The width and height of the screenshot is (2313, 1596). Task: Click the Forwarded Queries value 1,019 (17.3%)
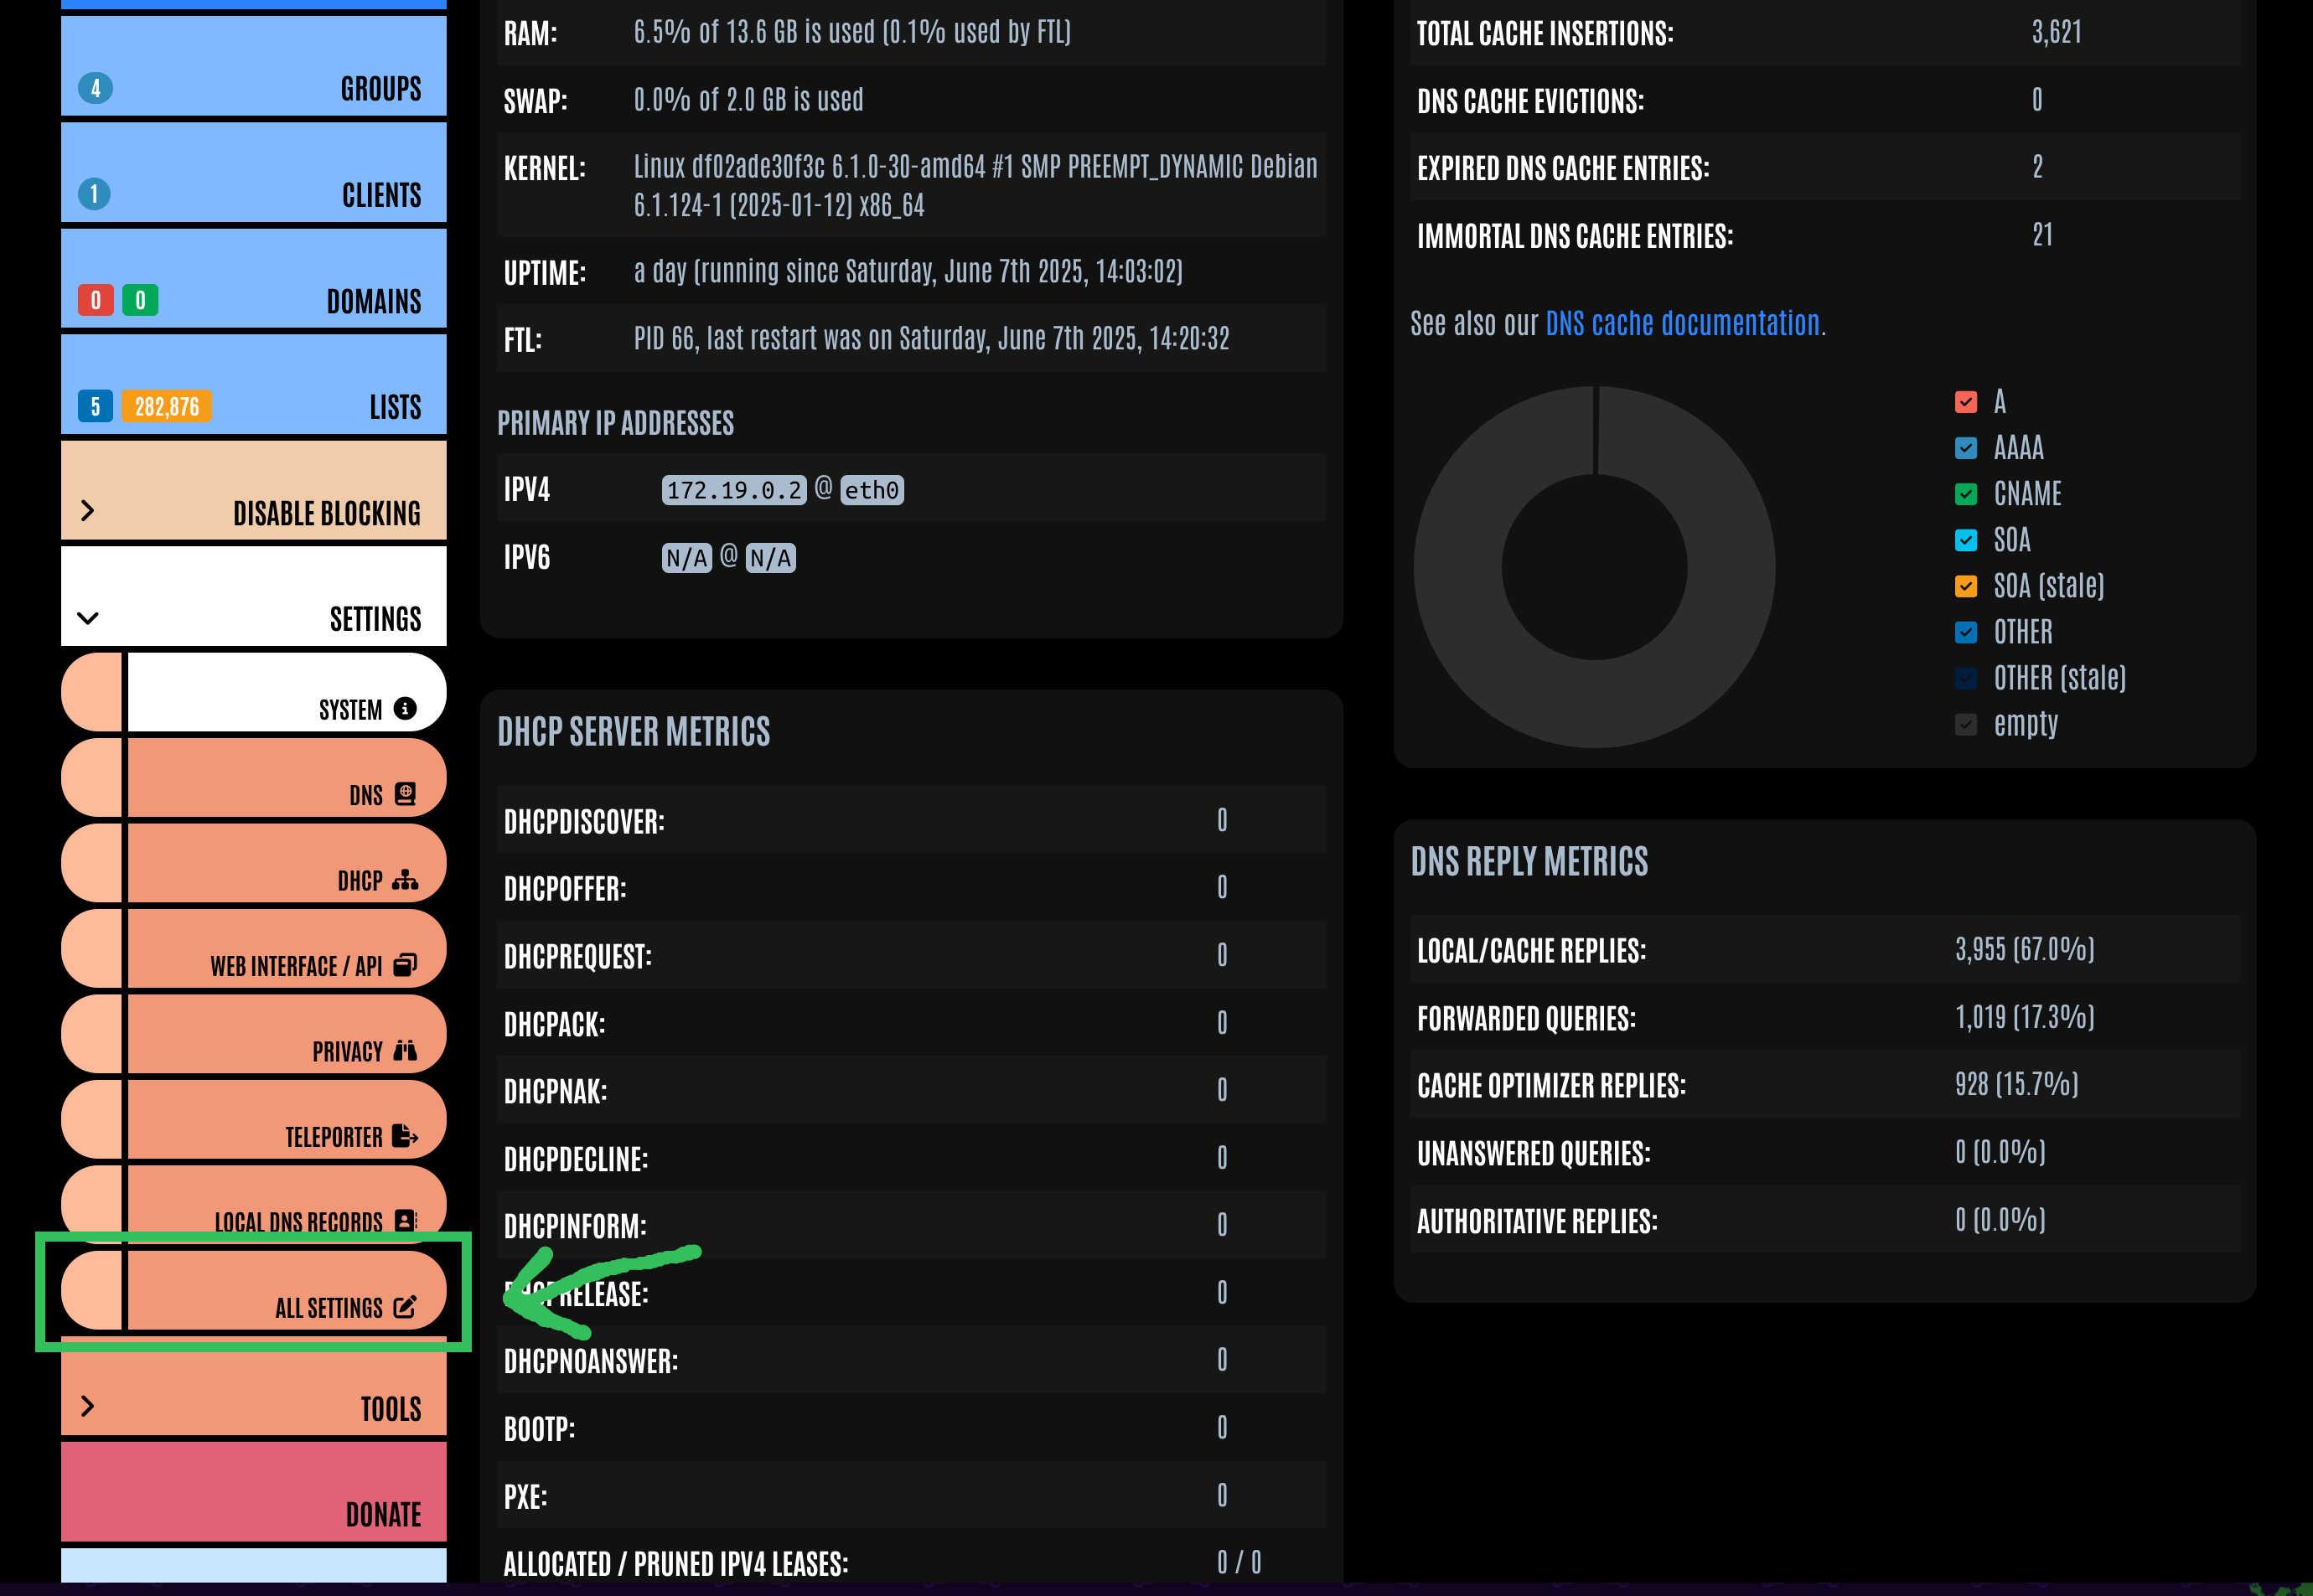coord(2024,1017)
